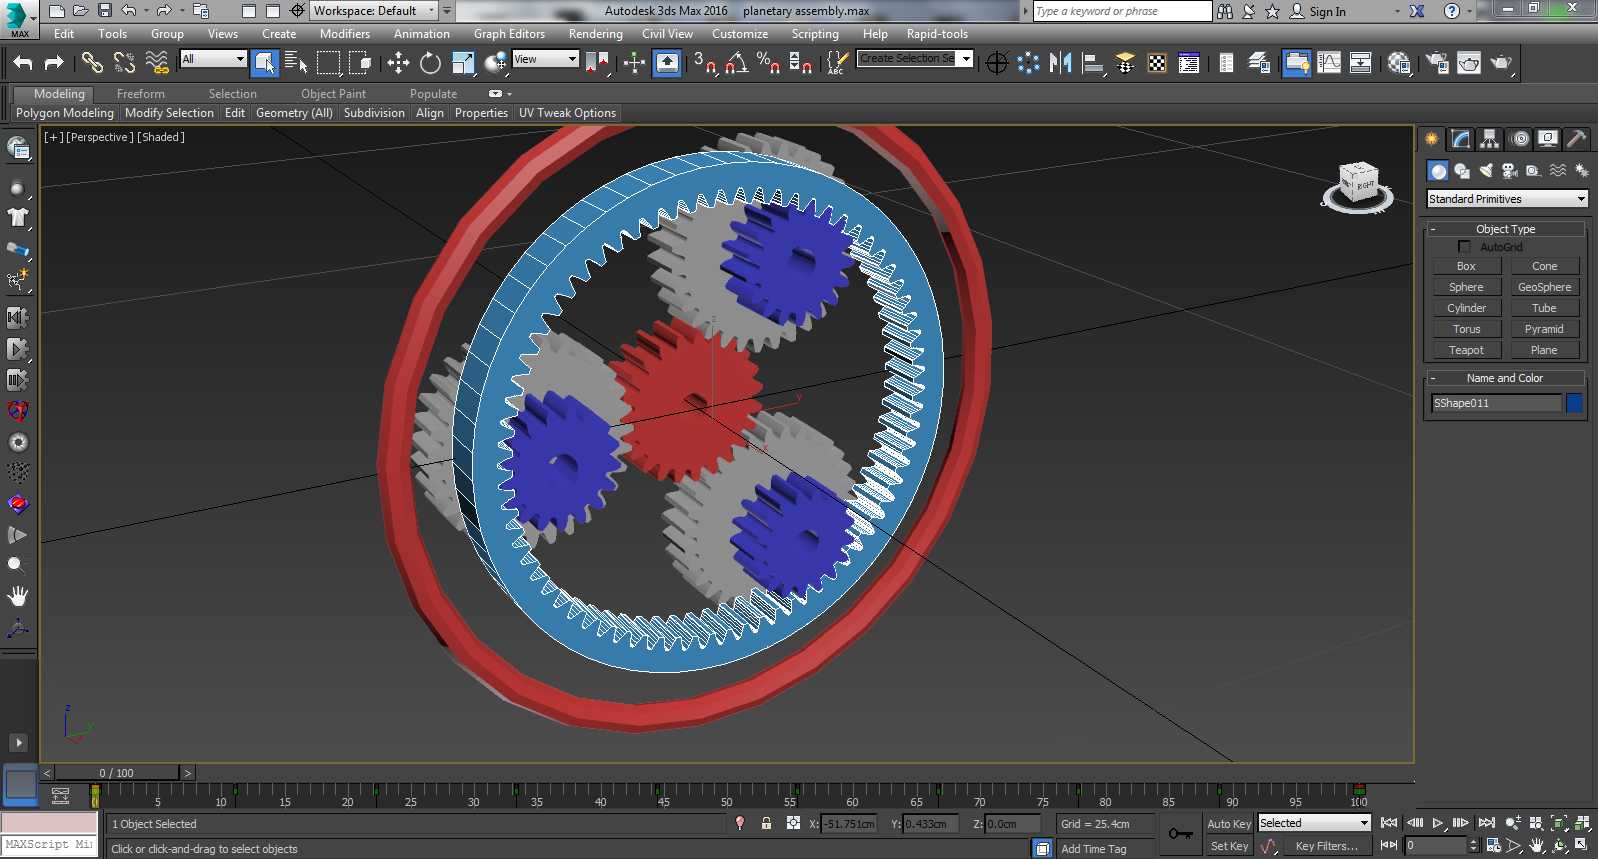Toggle Set Key animation mode
Screen dimensions: 1598x859
point(1229,846)
